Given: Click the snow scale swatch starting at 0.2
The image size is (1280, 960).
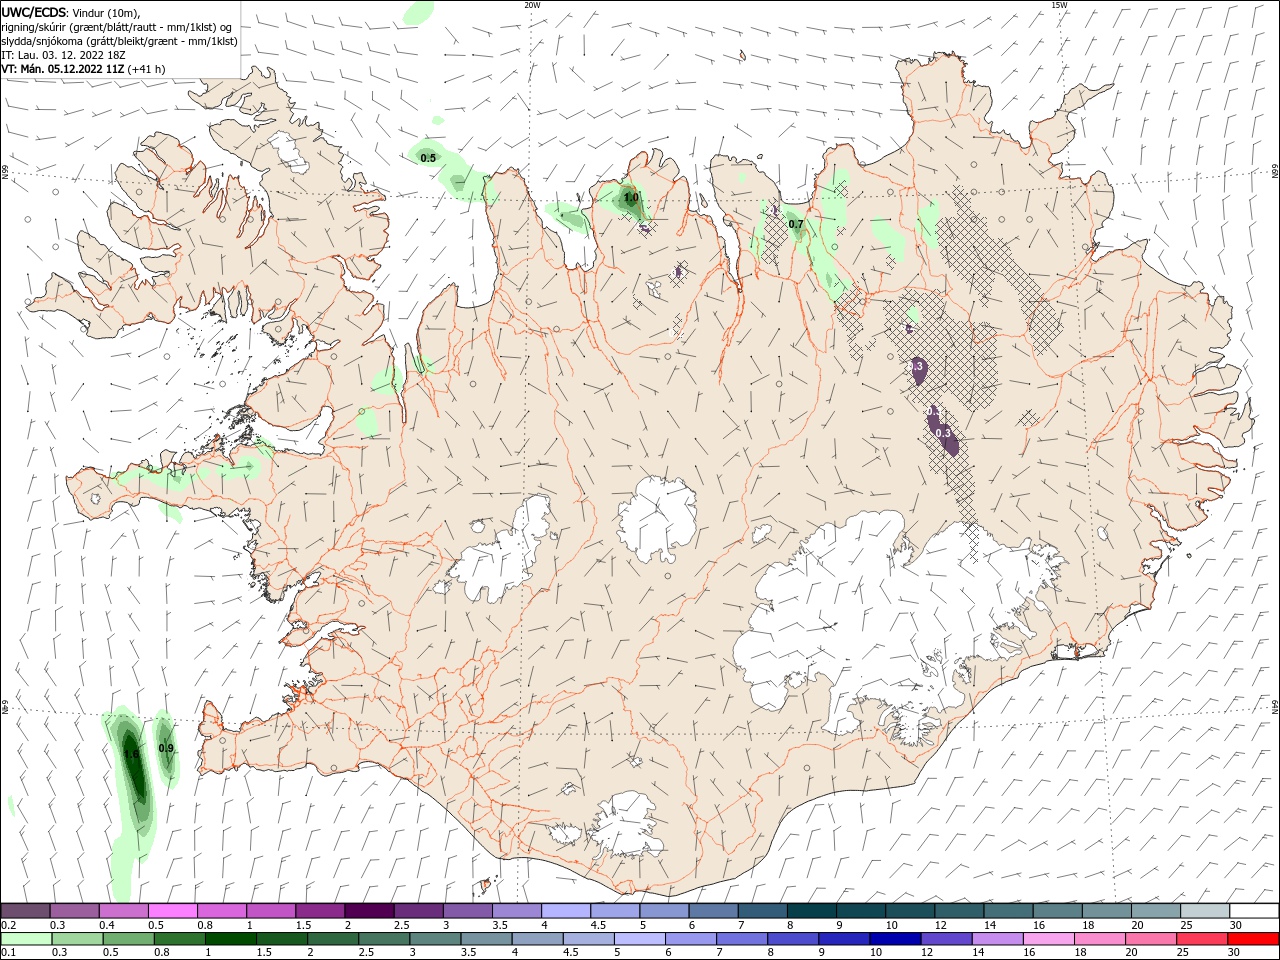Looking at the screenshot, I should coord(25,910).
